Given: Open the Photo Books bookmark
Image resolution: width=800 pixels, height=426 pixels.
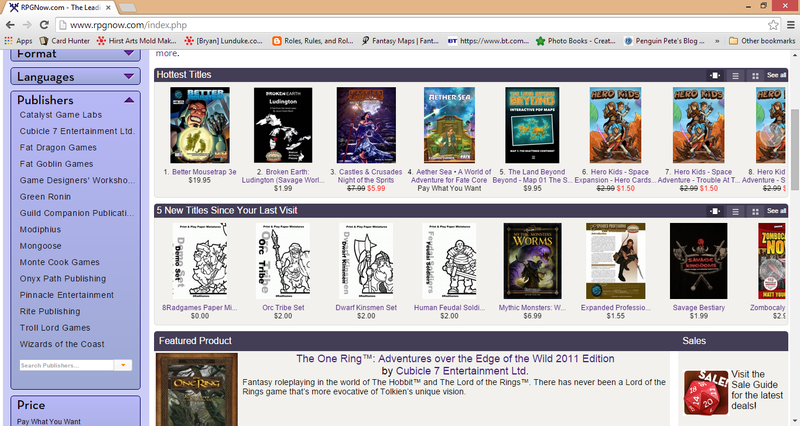Looking at the screenshot, I should coord(576,41).
